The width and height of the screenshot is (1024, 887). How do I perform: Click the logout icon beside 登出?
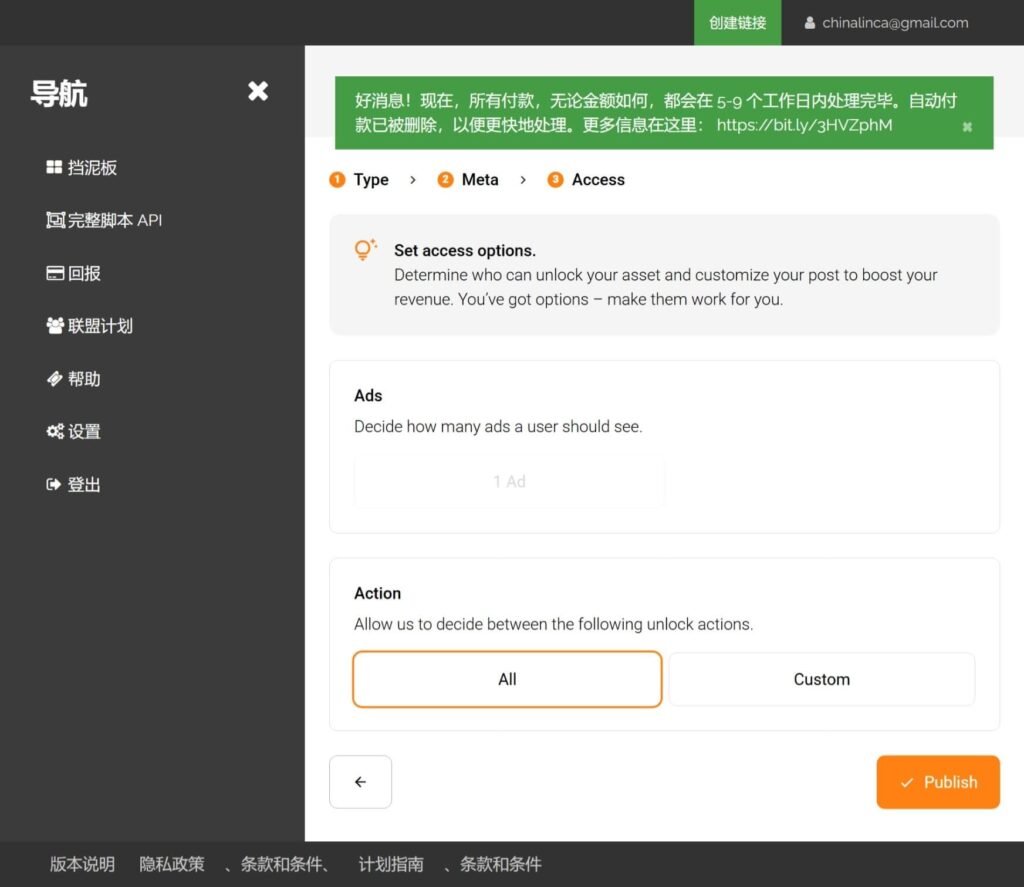click(x=55, y=485)
